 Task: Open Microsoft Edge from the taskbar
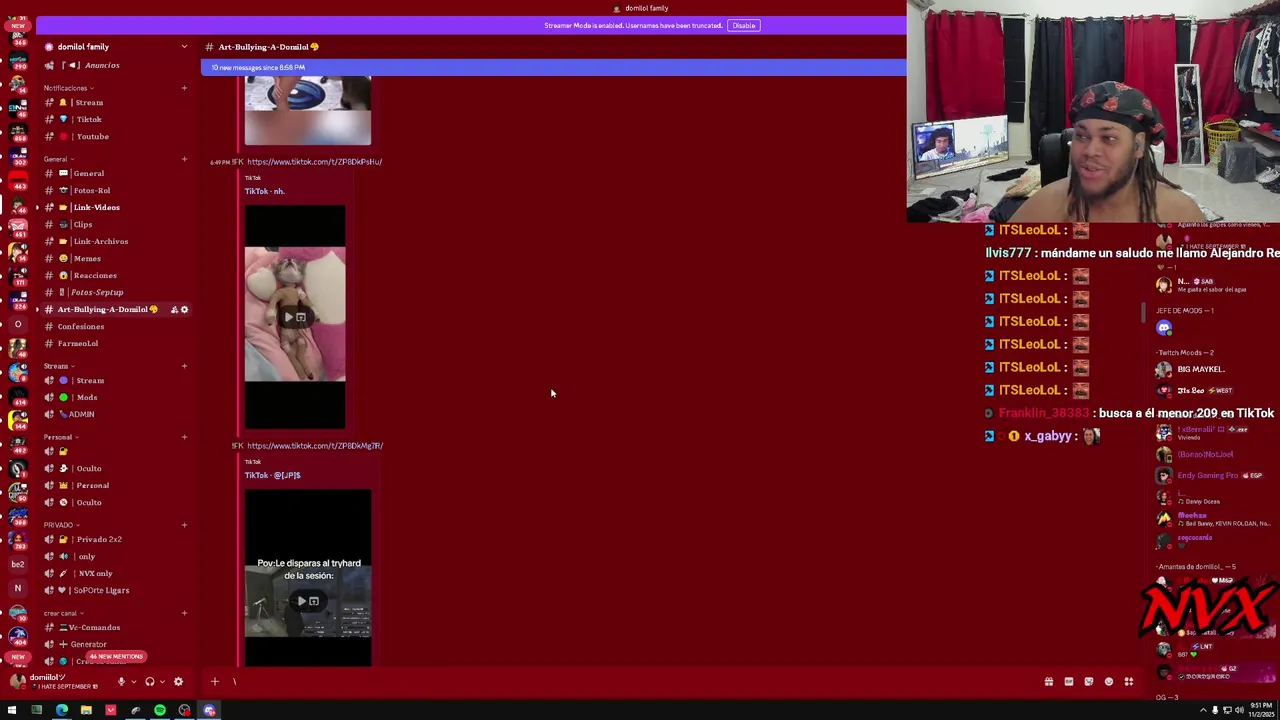[62, 710]
